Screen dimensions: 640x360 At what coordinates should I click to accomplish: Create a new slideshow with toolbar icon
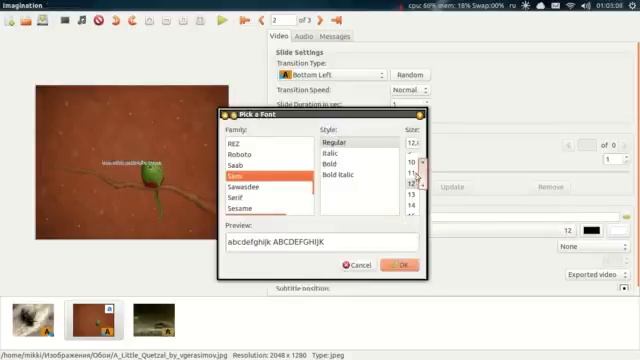(x=10, y=20)
